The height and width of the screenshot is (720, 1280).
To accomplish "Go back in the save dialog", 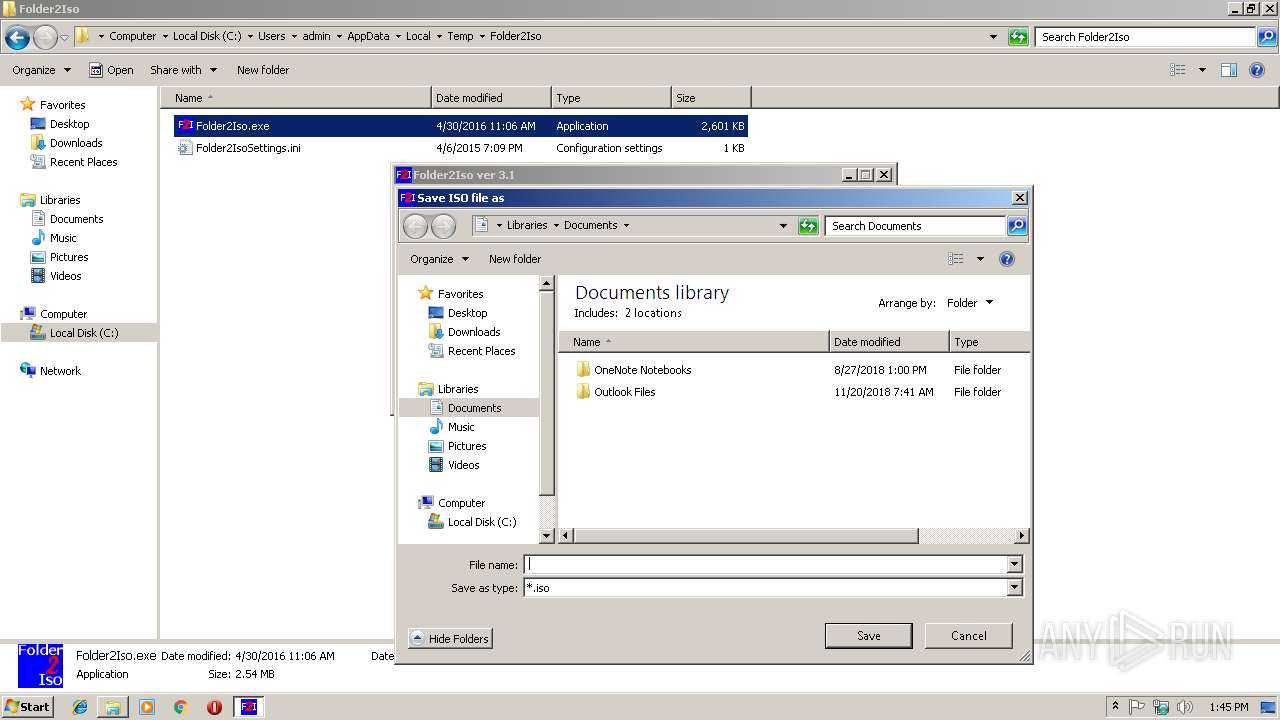I will [x=415, y=226].
